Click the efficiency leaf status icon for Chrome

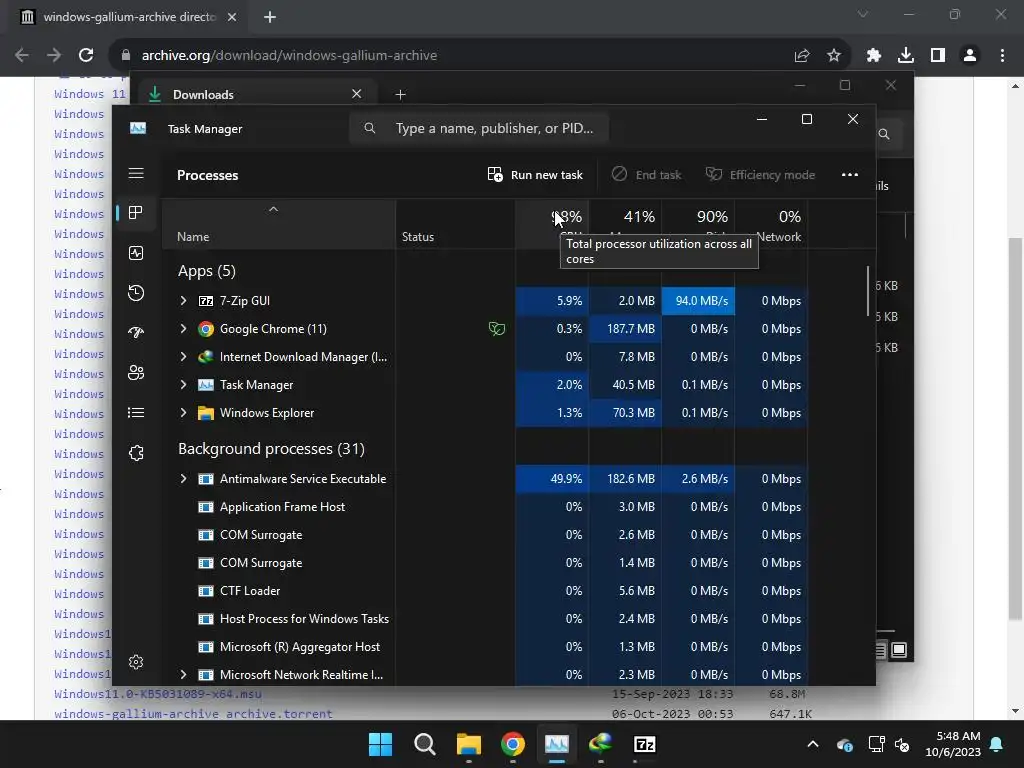tap(497, 328)
